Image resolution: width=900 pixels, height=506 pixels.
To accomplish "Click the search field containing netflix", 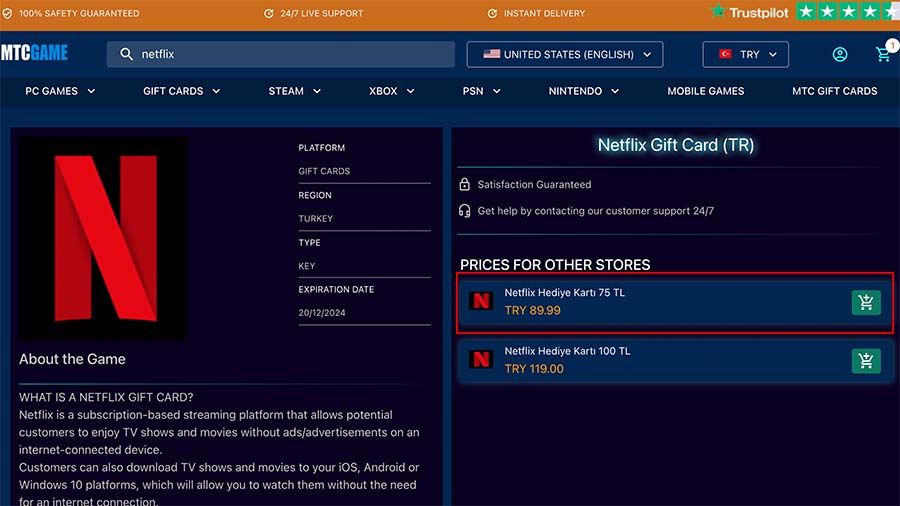I will click(x=281, y=54).
